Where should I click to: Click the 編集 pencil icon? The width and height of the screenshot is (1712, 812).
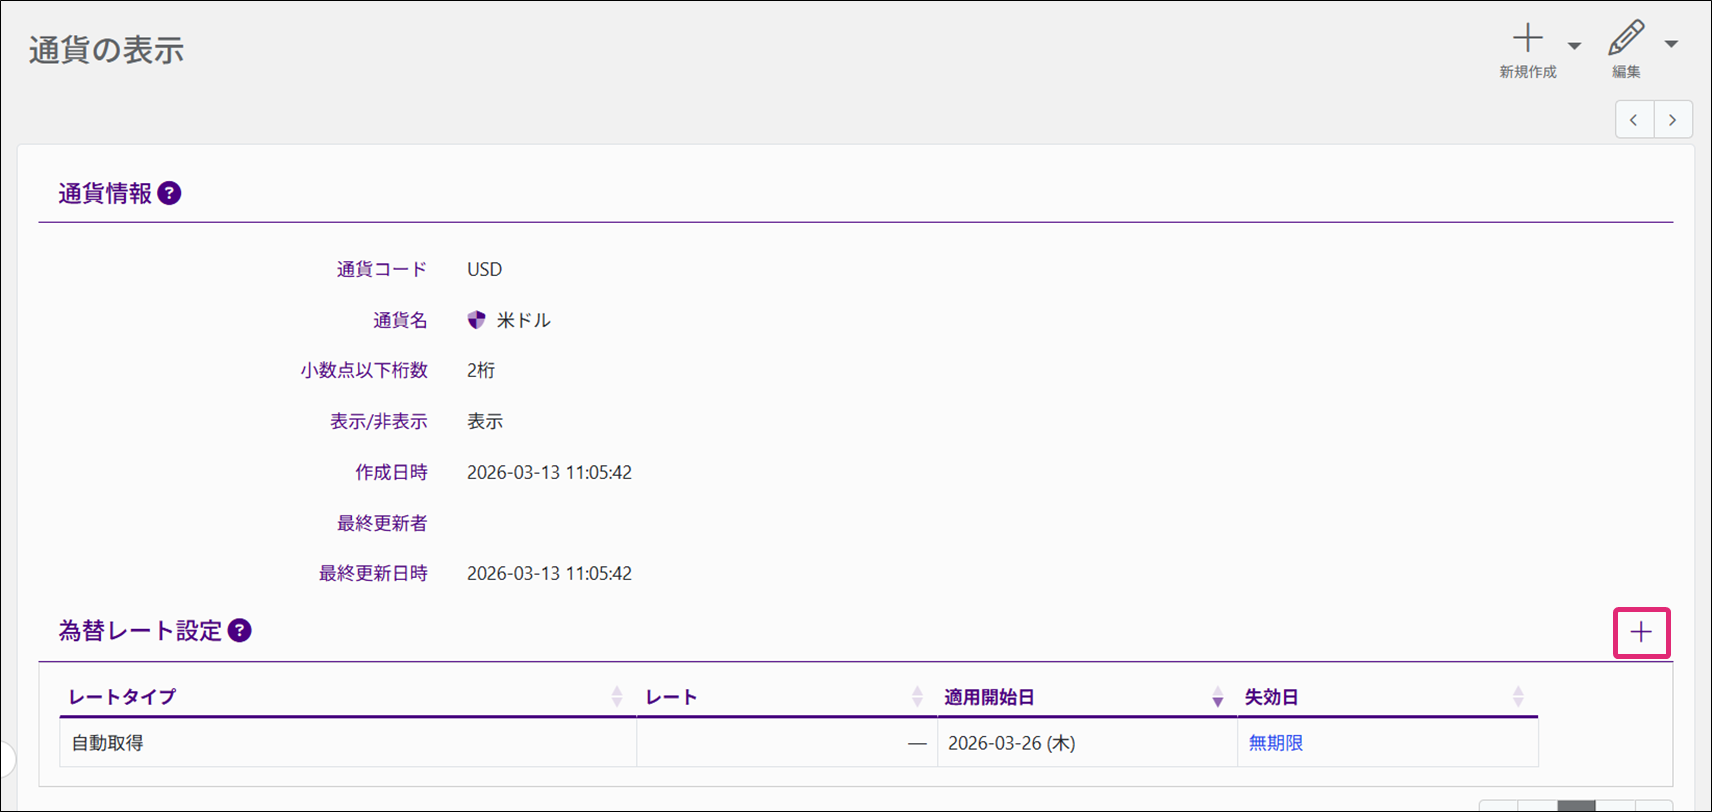[1625, 40]
